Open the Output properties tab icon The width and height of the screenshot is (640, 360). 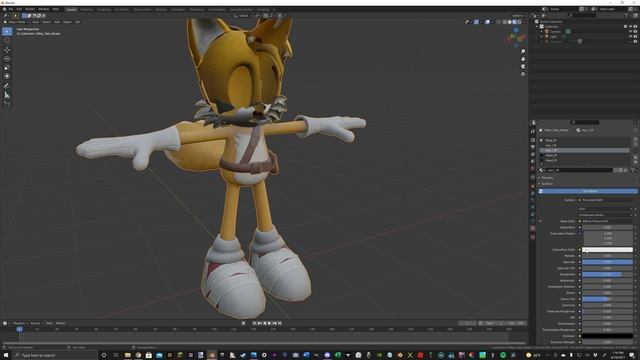pyautogui.click(x=533, y=147)
